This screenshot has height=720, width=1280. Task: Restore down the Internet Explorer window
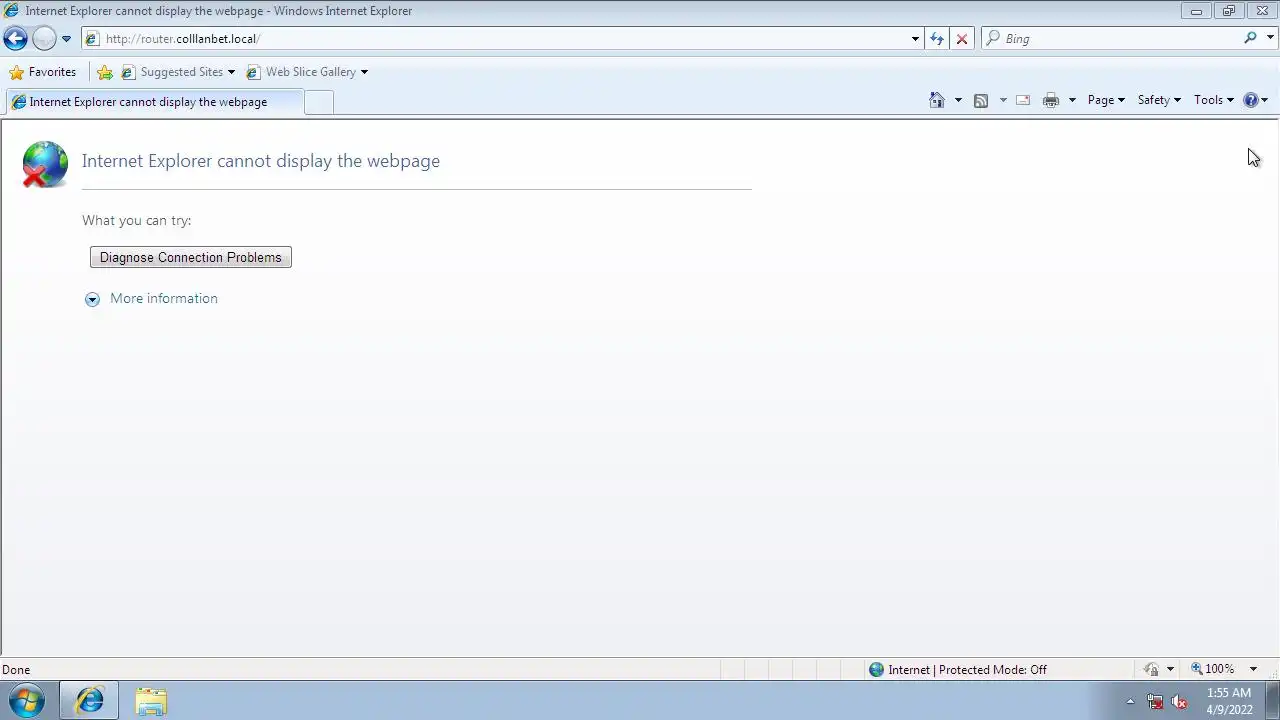[1228, 11]
